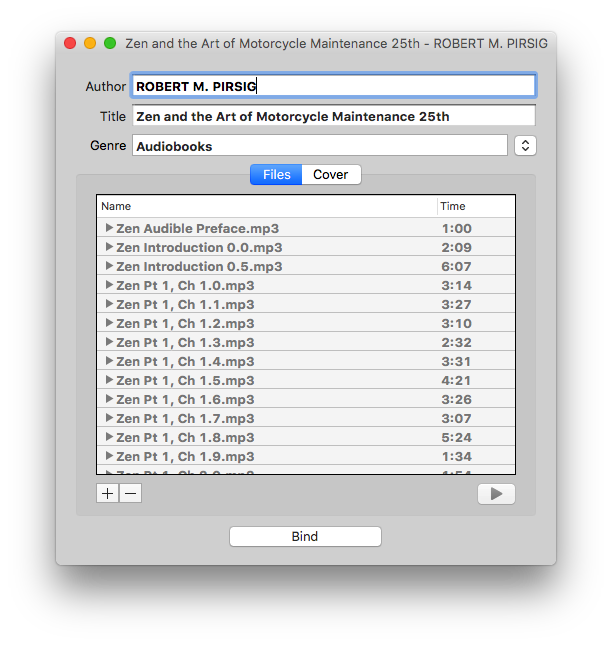Click the 6:07 time value
This screenshot has width=612, height=645.
[457, 266]
